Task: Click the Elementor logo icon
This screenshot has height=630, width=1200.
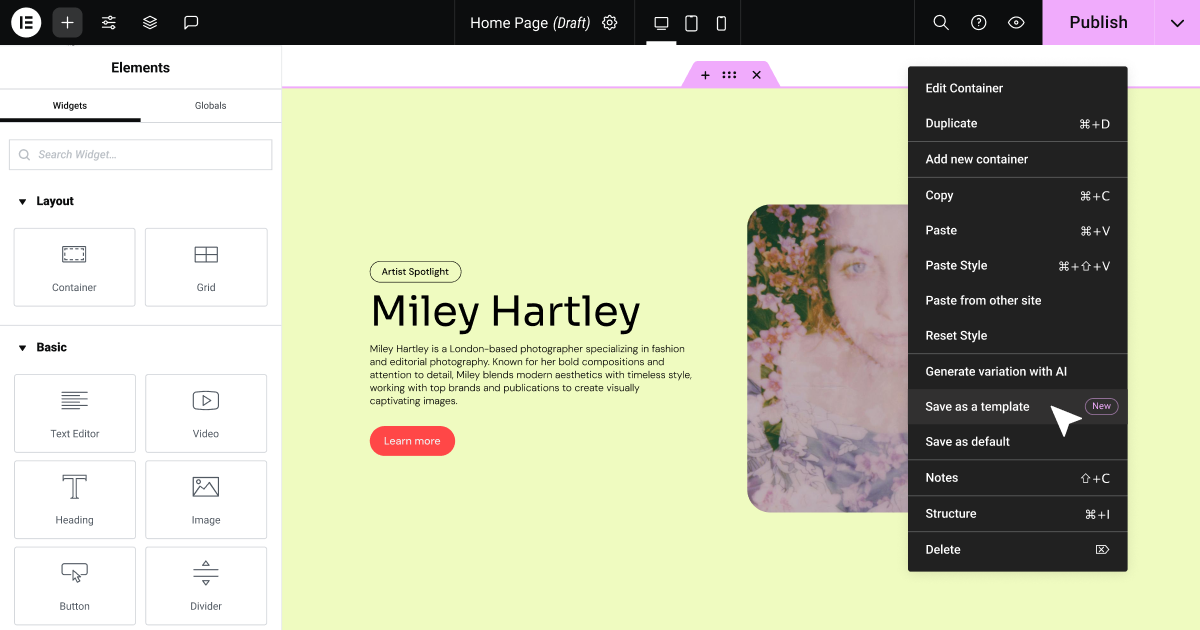Action: tap(26, 22)
